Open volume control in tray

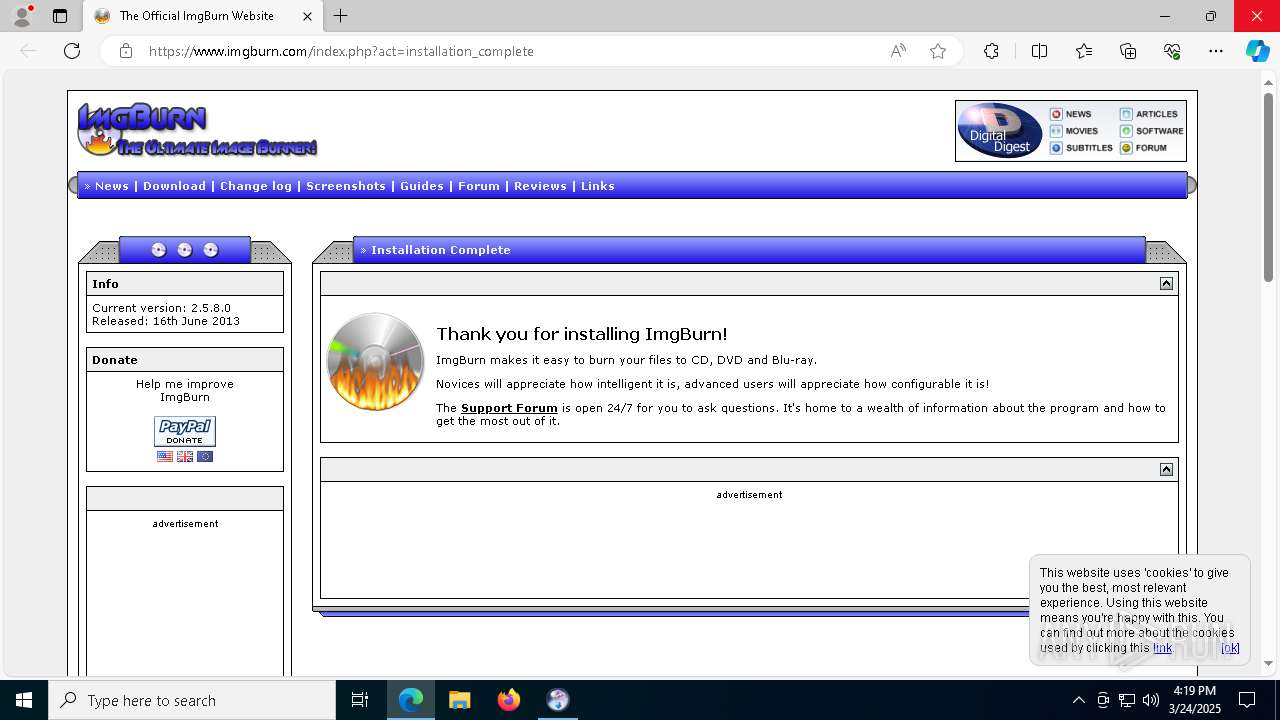pos(1151,700)
